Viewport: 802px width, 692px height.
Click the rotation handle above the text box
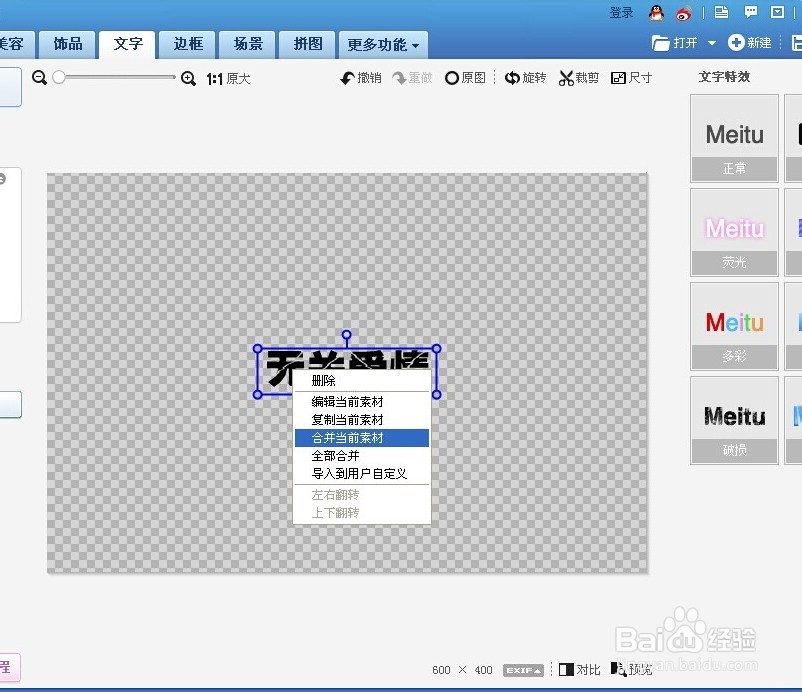346,335
